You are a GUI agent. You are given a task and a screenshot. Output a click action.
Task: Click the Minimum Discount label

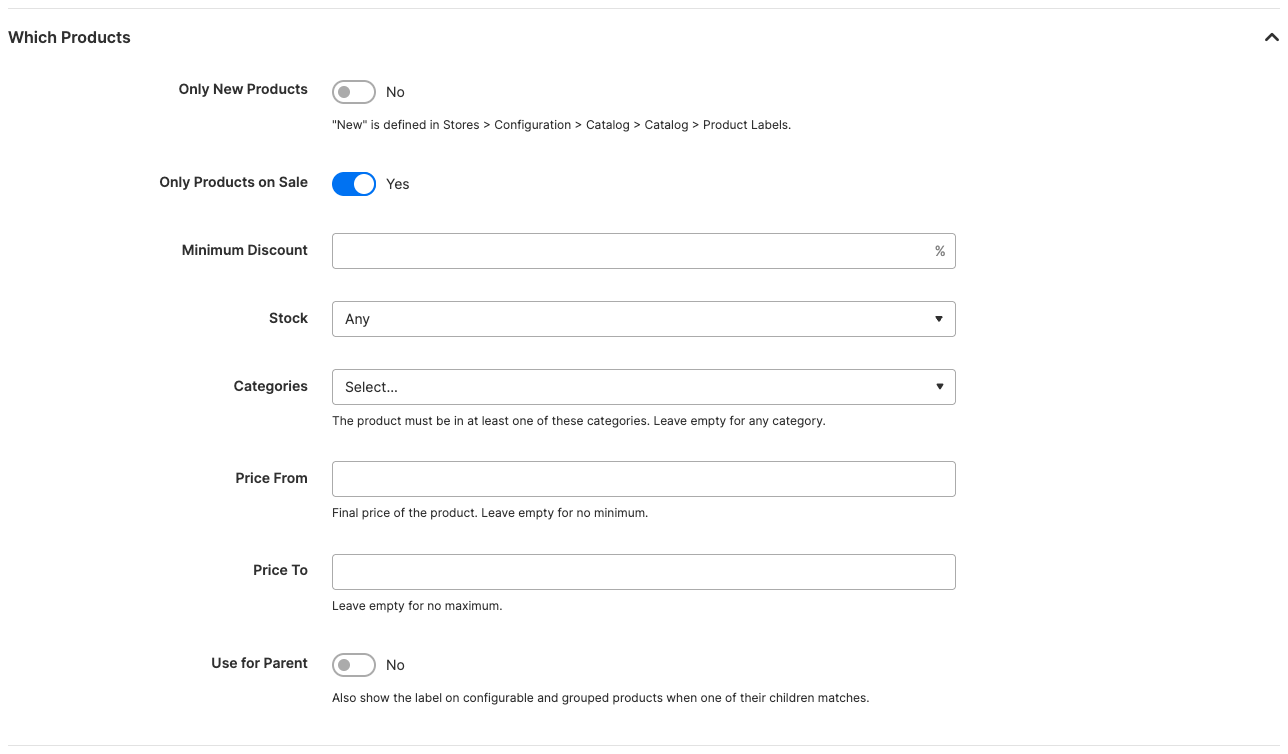pos(245,250)
